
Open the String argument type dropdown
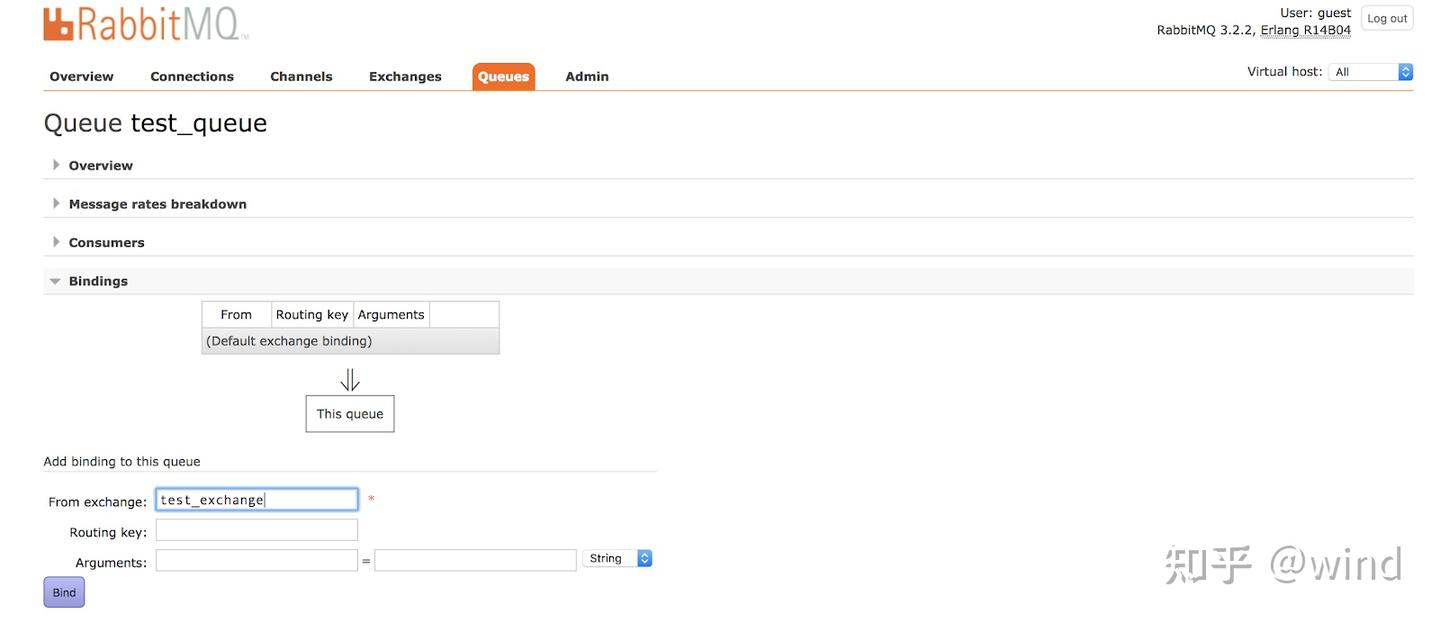616,558
